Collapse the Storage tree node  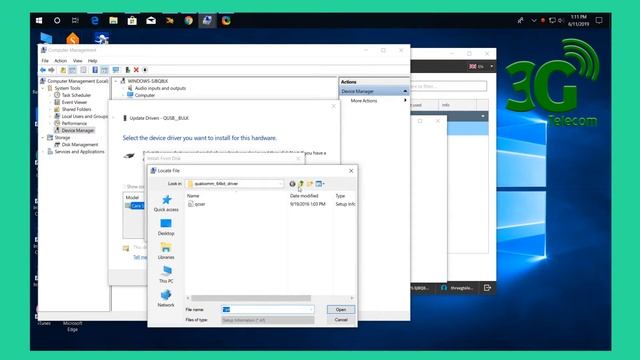[43, 138]
